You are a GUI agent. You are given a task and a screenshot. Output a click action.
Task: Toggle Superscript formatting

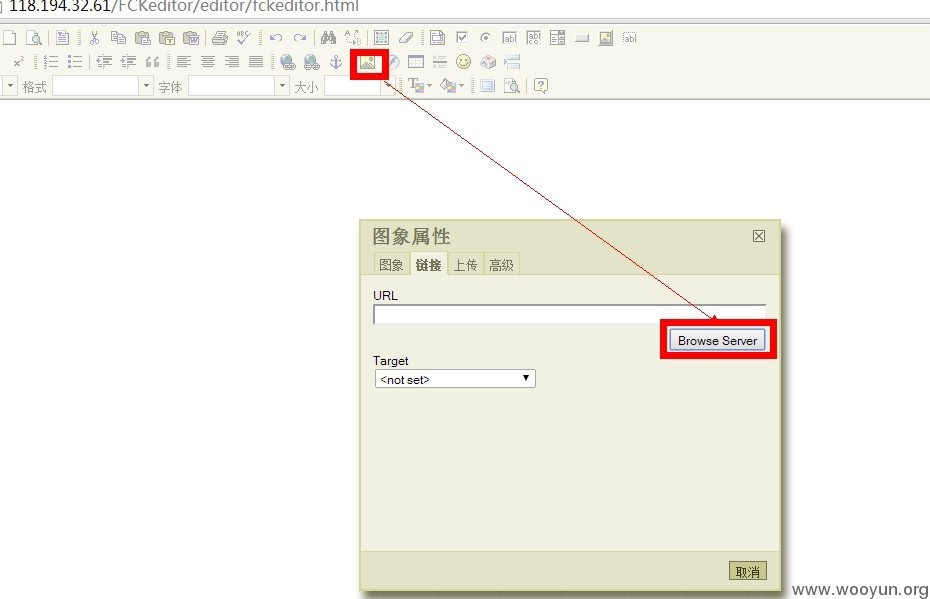coord(18,62)
